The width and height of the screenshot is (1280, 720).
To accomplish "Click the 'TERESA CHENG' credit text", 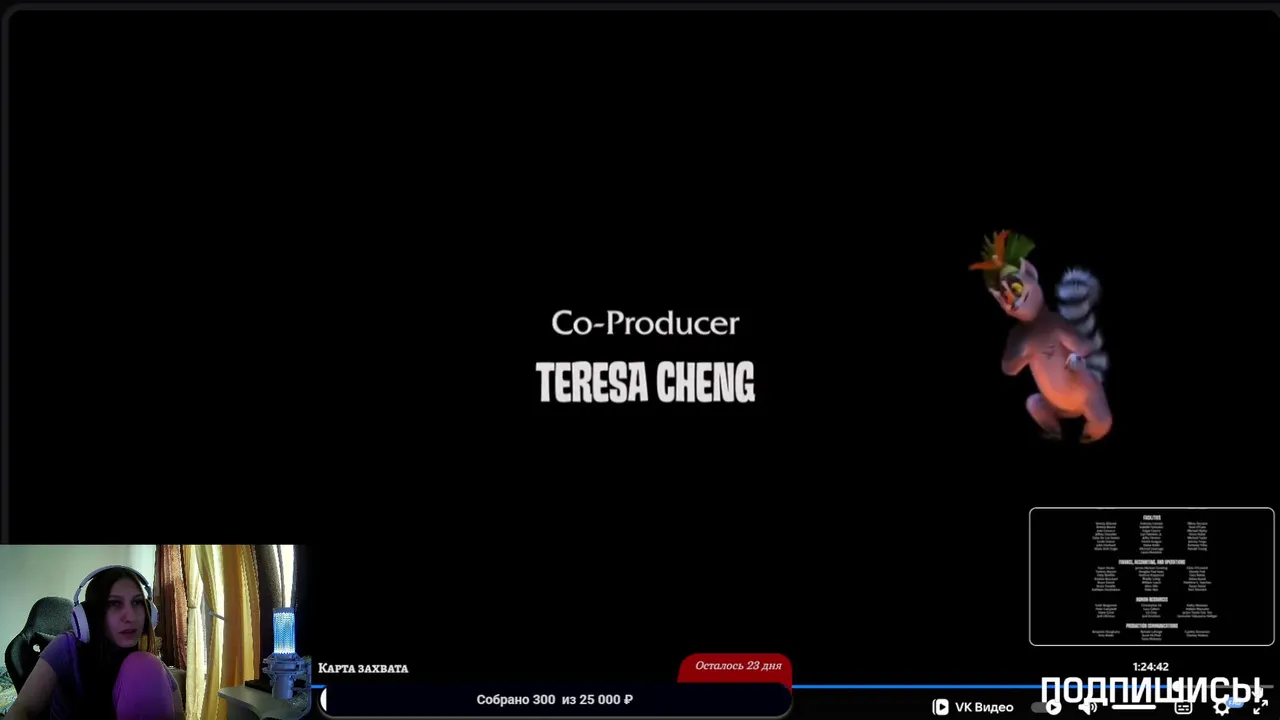I will click(645, 383).
